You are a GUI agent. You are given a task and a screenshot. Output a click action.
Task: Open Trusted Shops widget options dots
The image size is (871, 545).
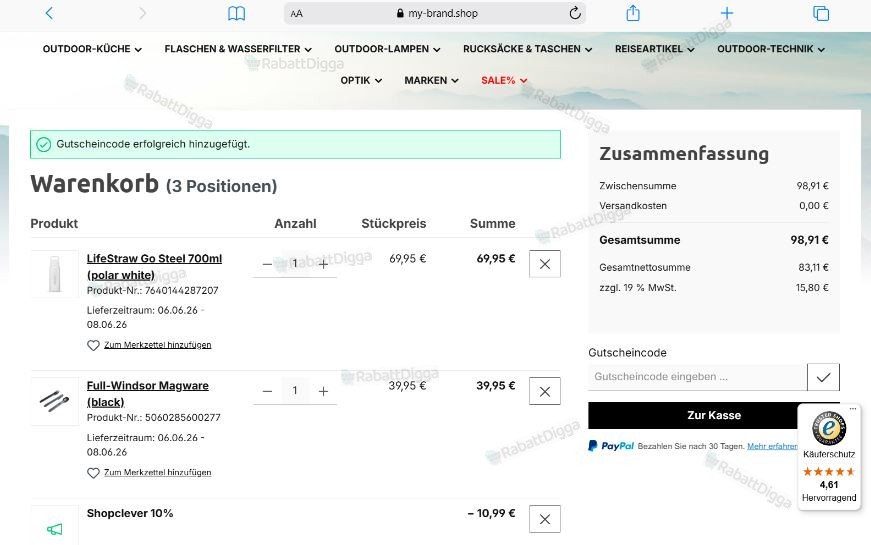coord(853,409)
